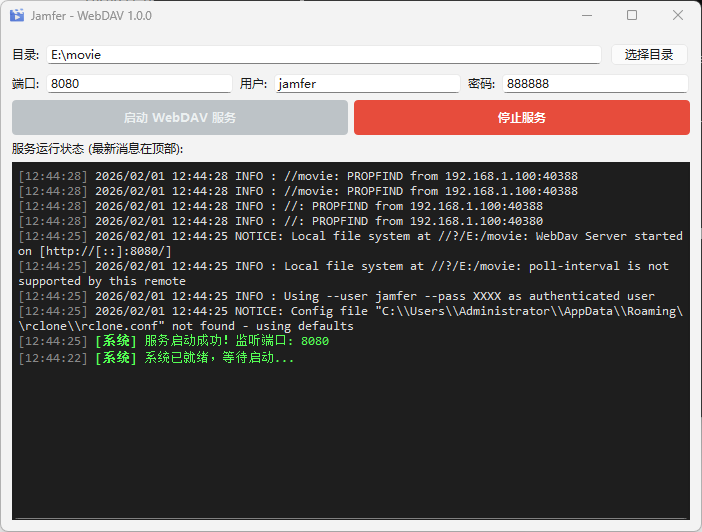Focus the port field containing 8080
The width and height of the screenshot is (702, 532).
coord(139,84)
